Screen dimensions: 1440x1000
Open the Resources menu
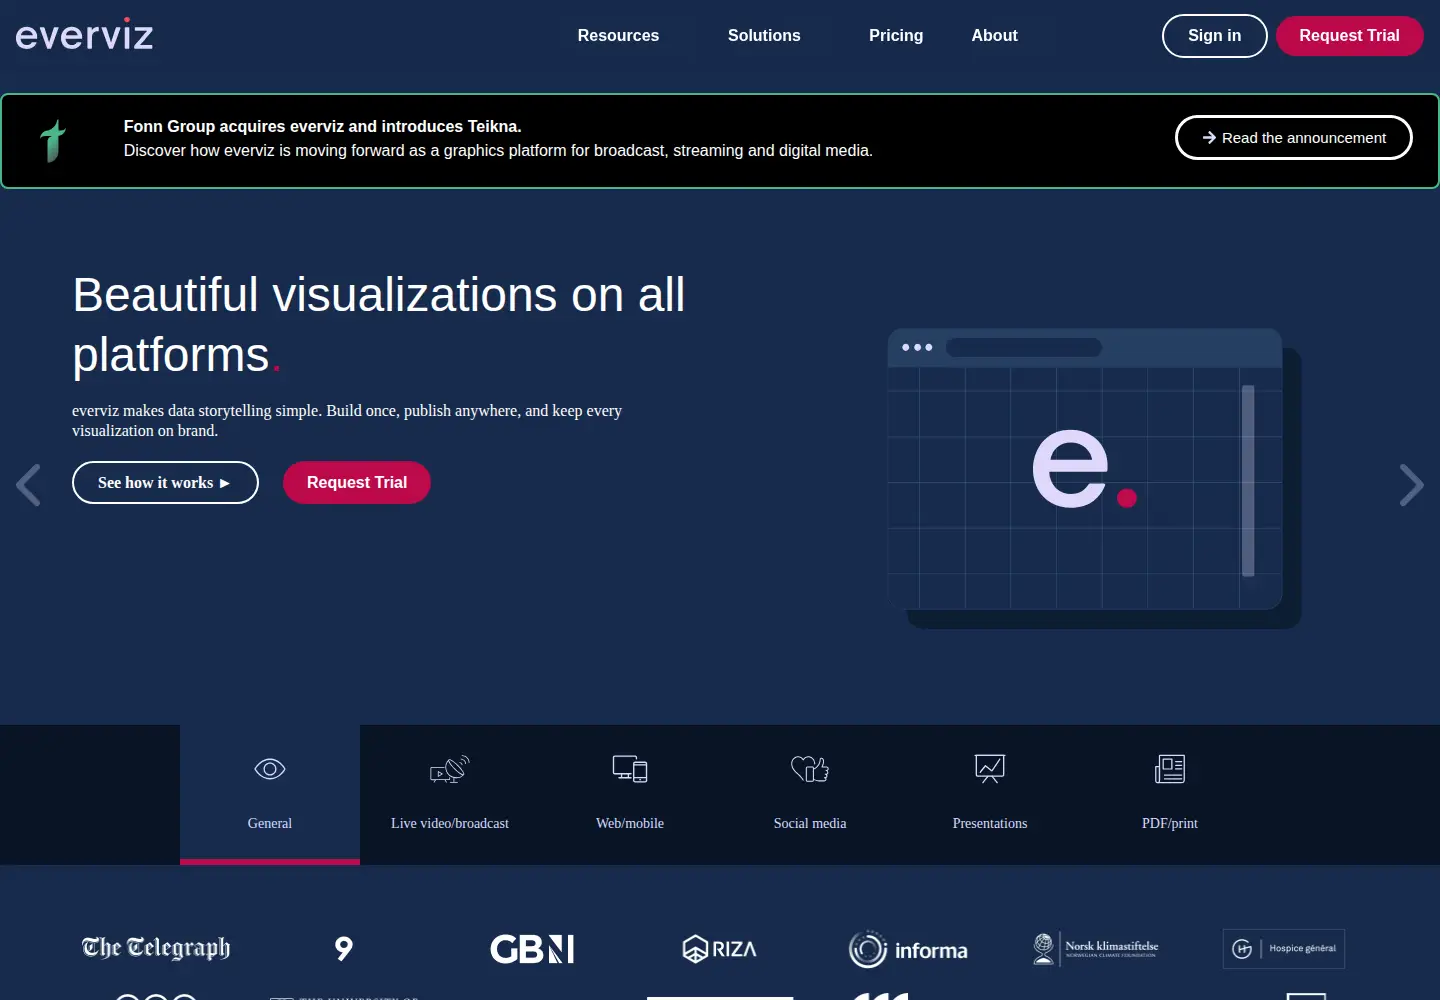tap(618, 36)
